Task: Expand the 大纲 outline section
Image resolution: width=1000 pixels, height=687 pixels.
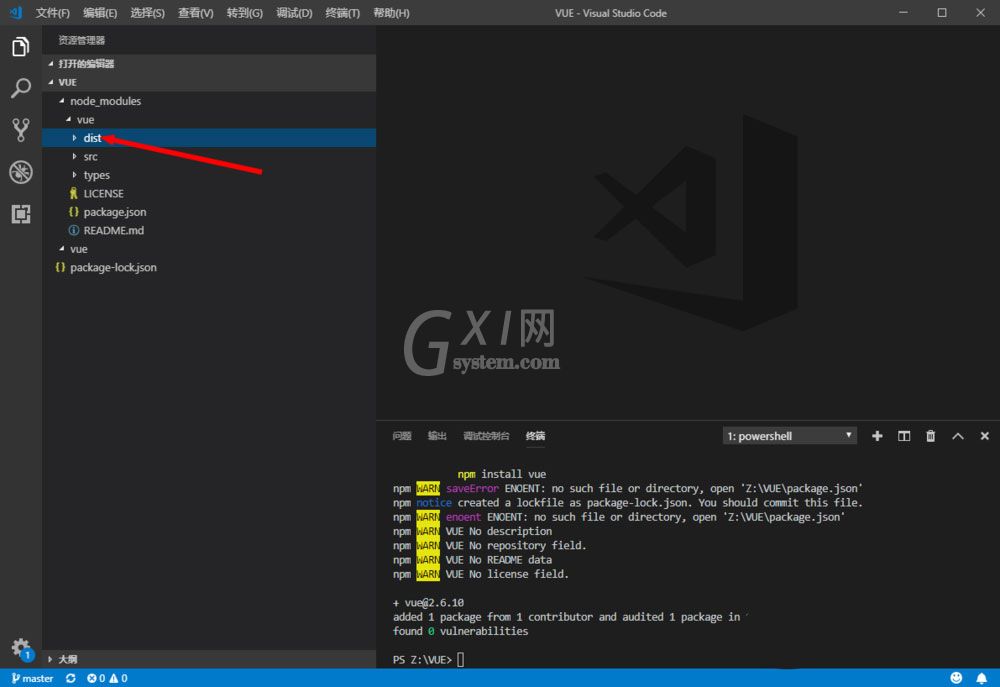Action: tap(209, 659)
